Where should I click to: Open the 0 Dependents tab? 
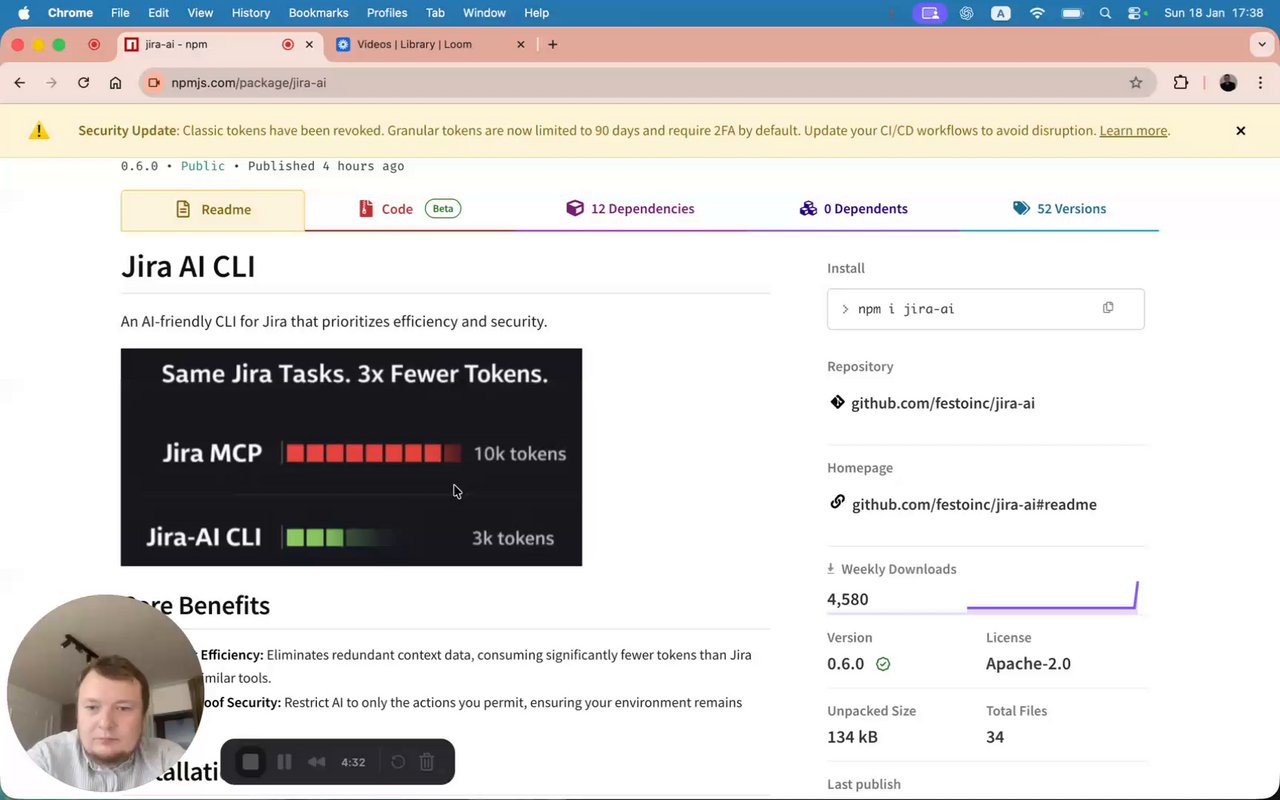(x=854, y=209)
